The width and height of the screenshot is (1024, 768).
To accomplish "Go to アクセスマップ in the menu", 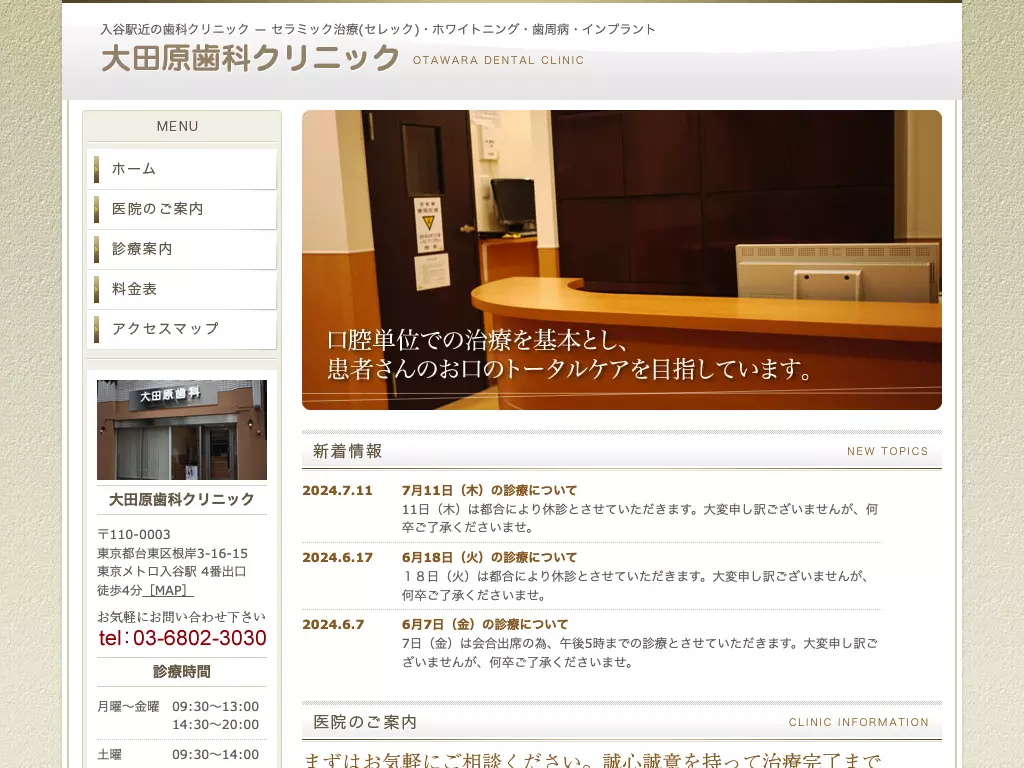I will (182, 328).
